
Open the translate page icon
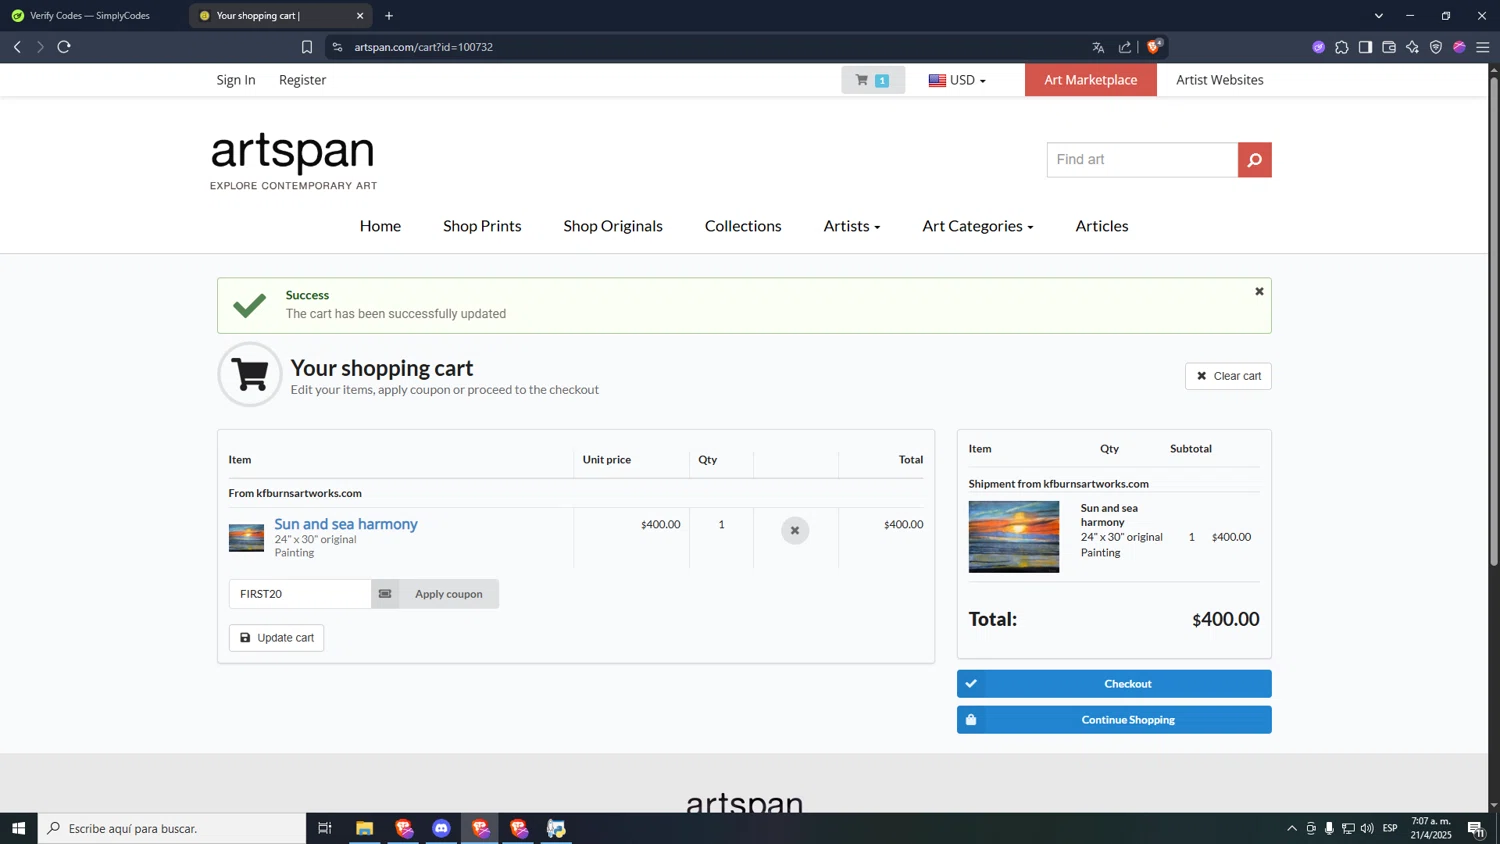(x=1098, y=47)
